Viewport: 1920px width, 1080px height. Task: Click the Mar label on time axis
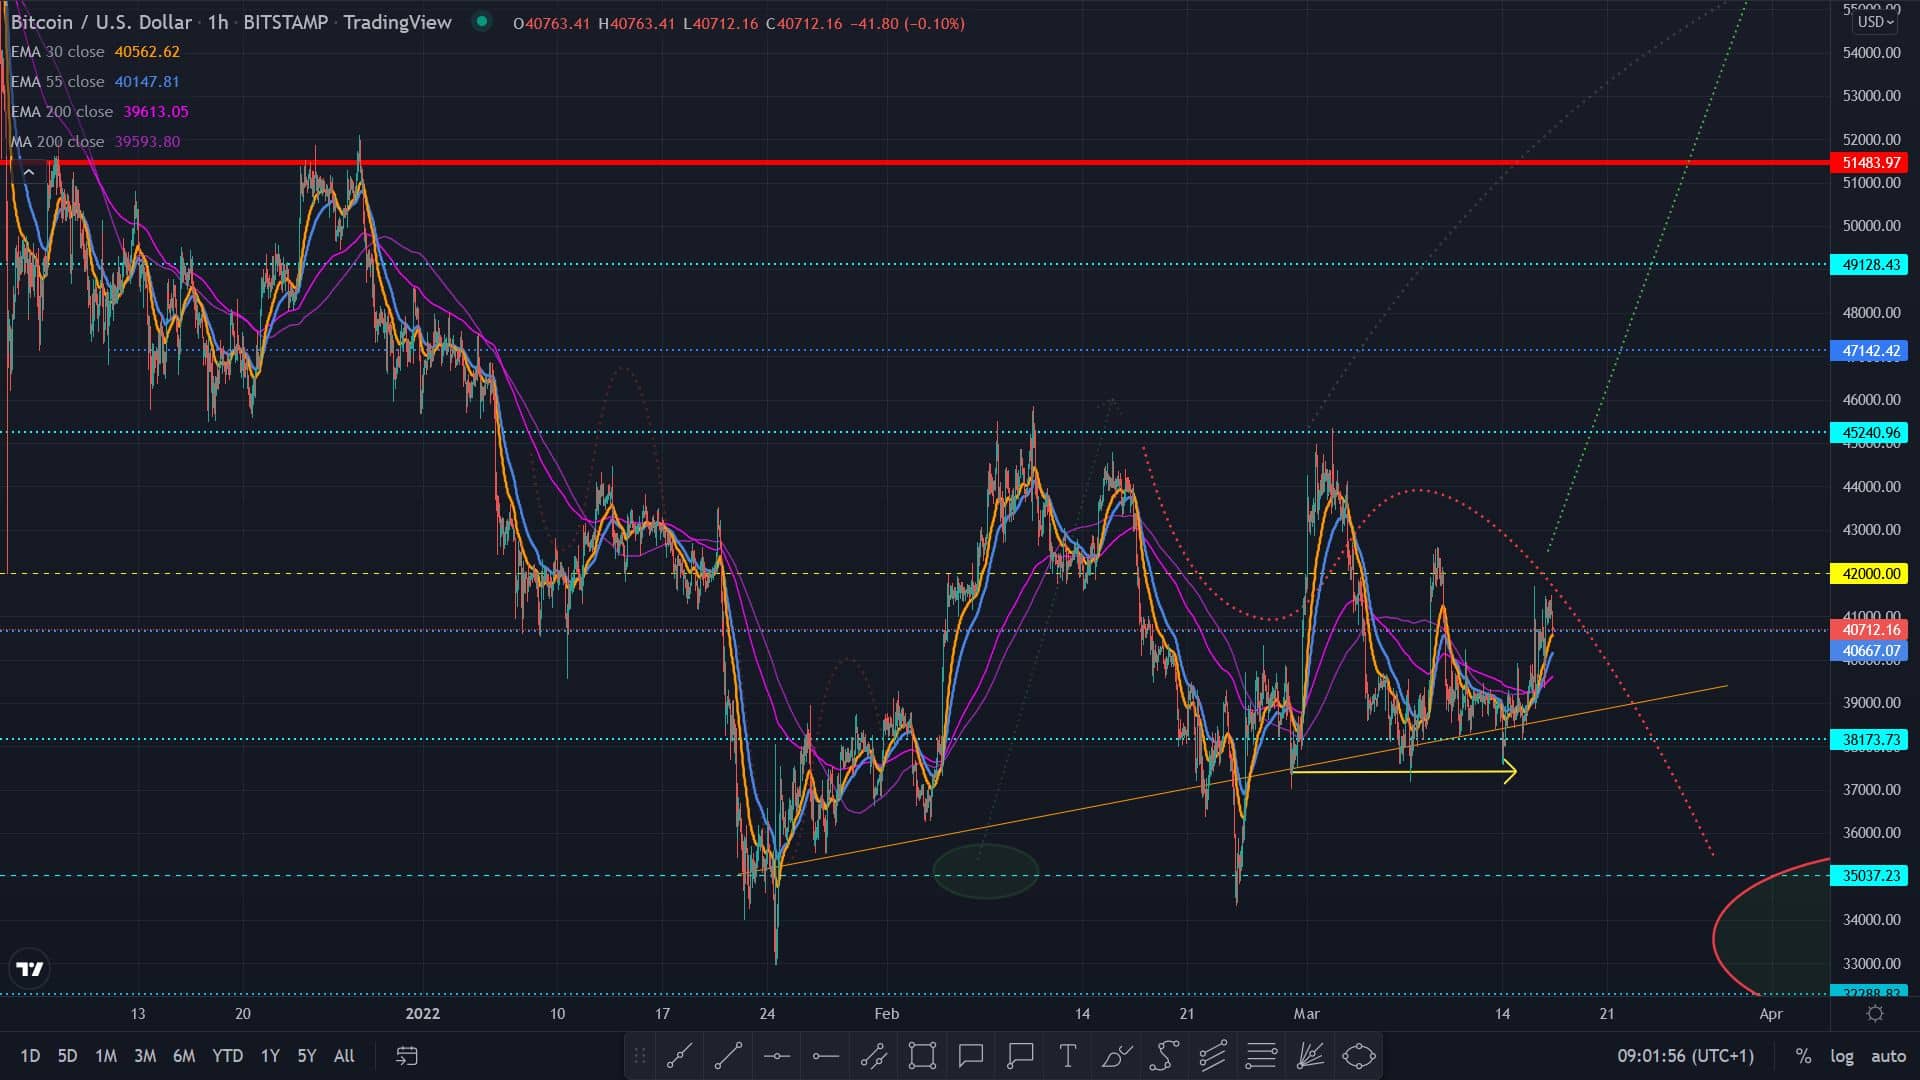tap(1306, 1013)
